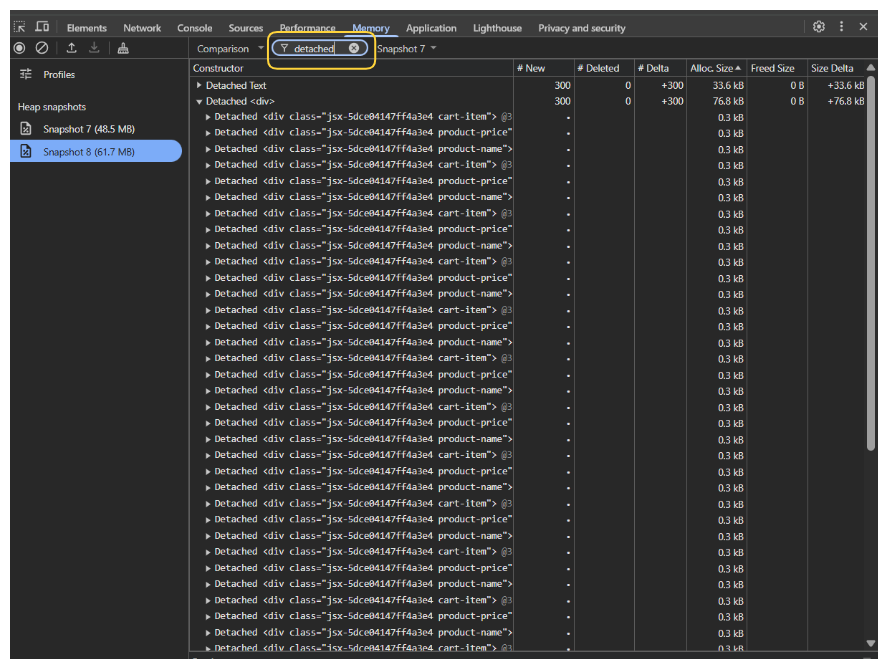887x669 pixels.
Task: Click the load profile upload icon
Action: (71, 48)
